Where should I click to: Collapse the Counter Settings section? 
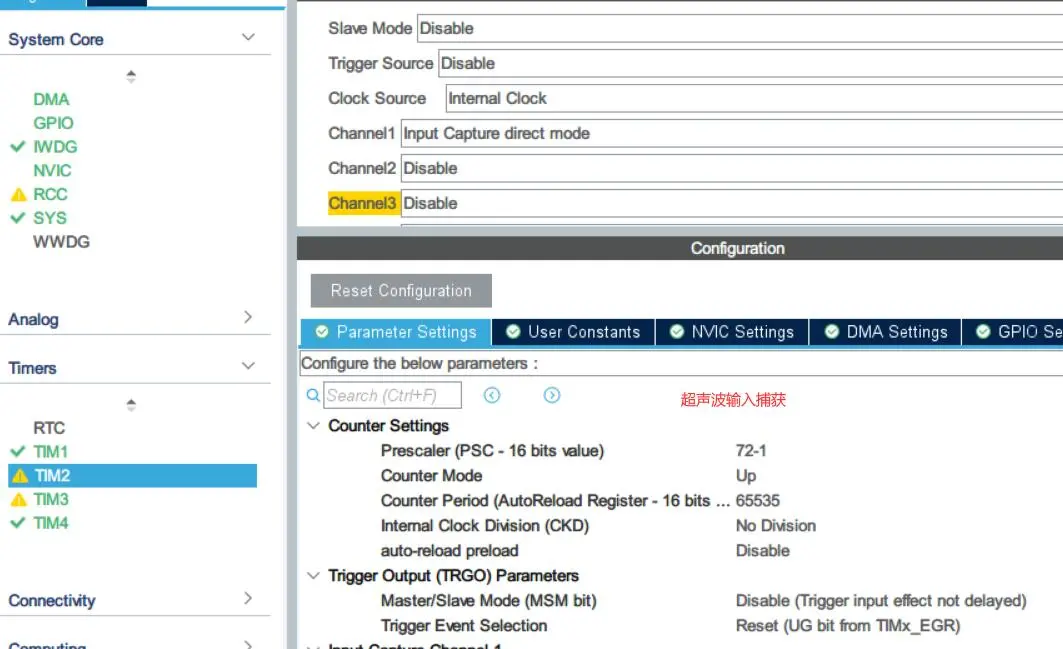click(312, 426)
